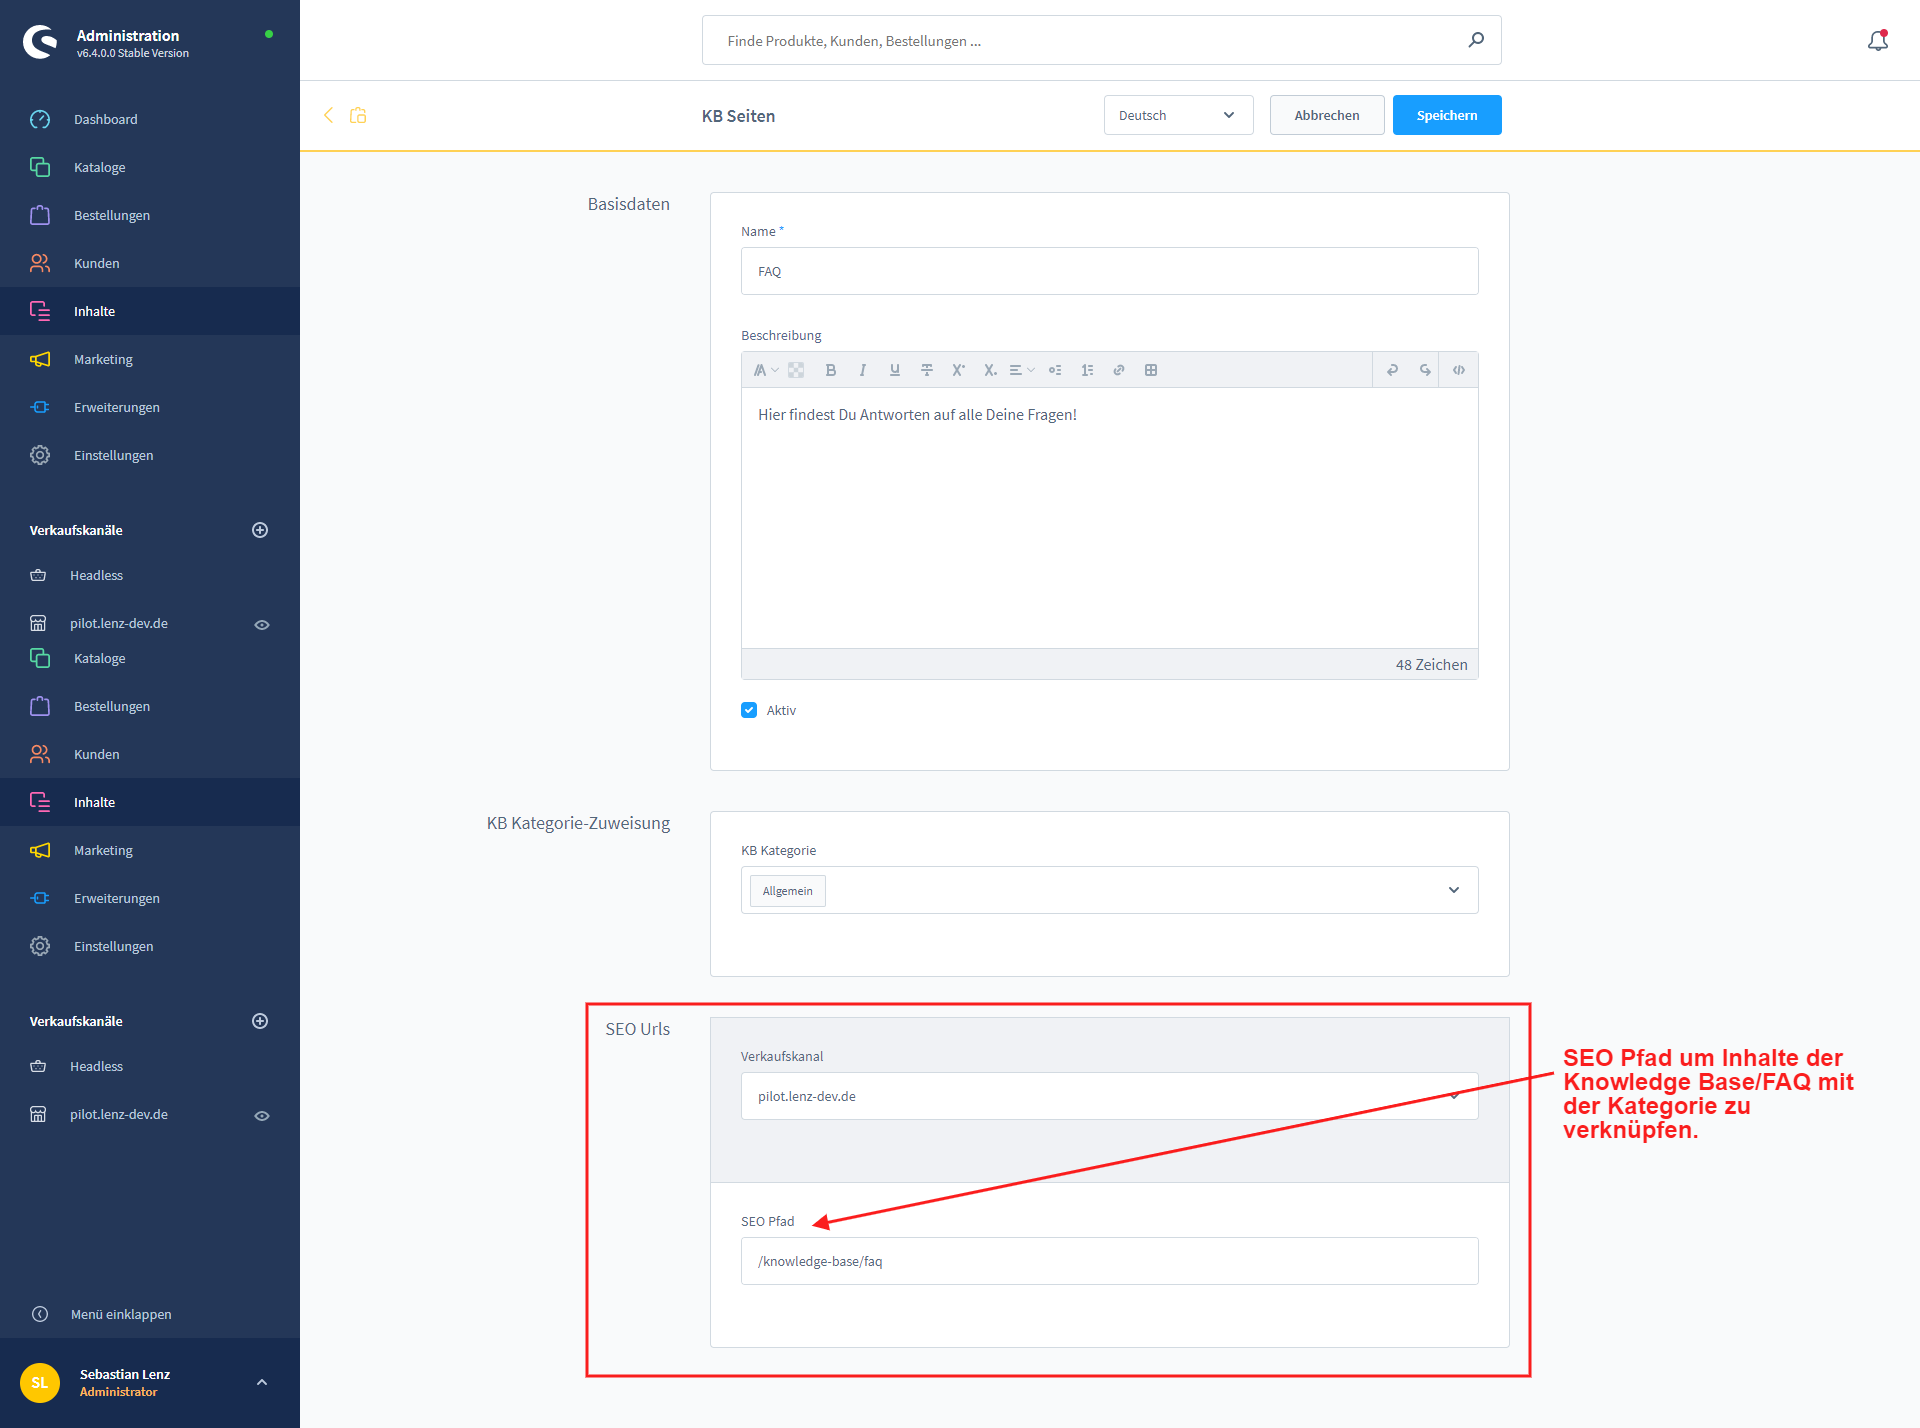Open the text color picker swatch in editor
Image resolution: width=1920 pixels, height=1428 pixels.
point(796,370)
